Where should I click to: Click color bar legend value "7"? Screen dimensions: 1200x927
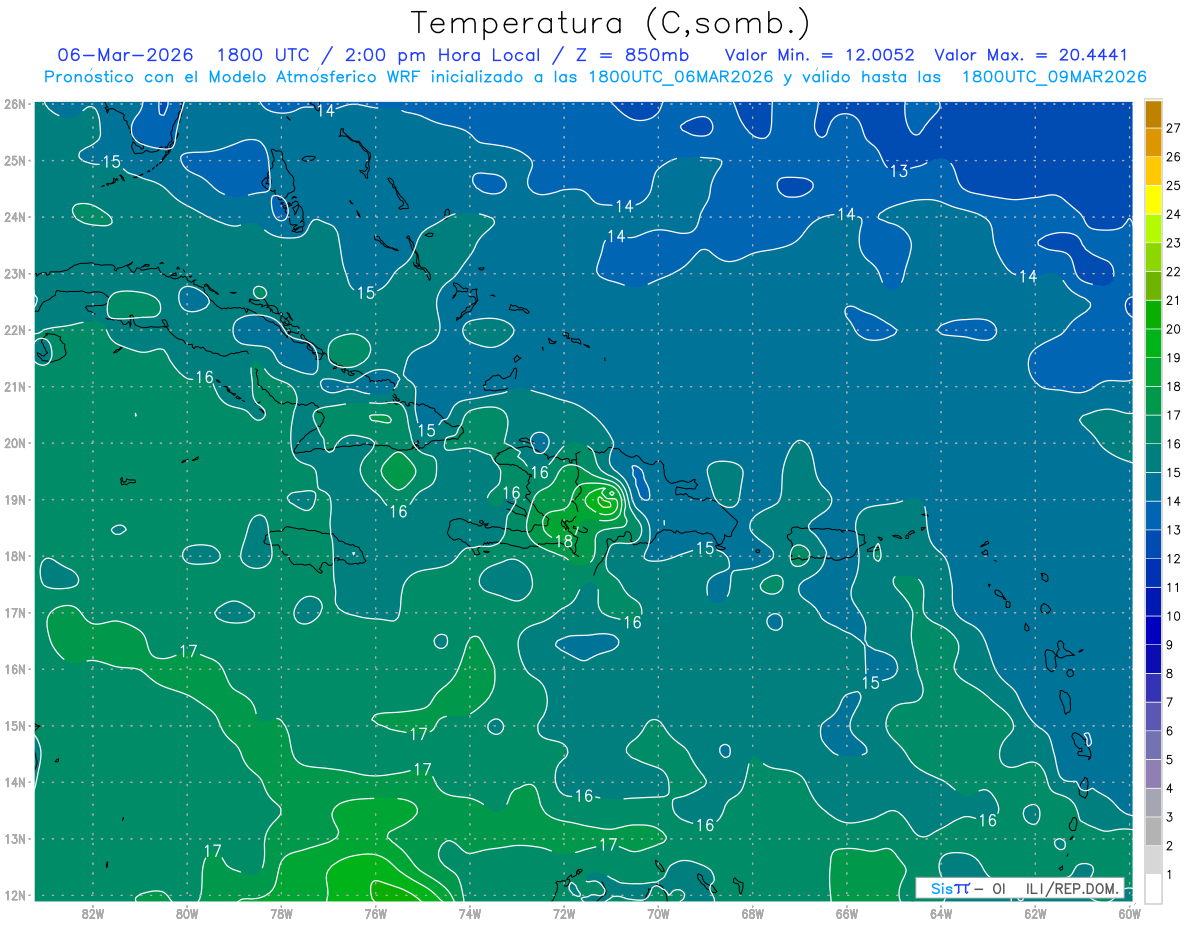(x=1170, y=703)
